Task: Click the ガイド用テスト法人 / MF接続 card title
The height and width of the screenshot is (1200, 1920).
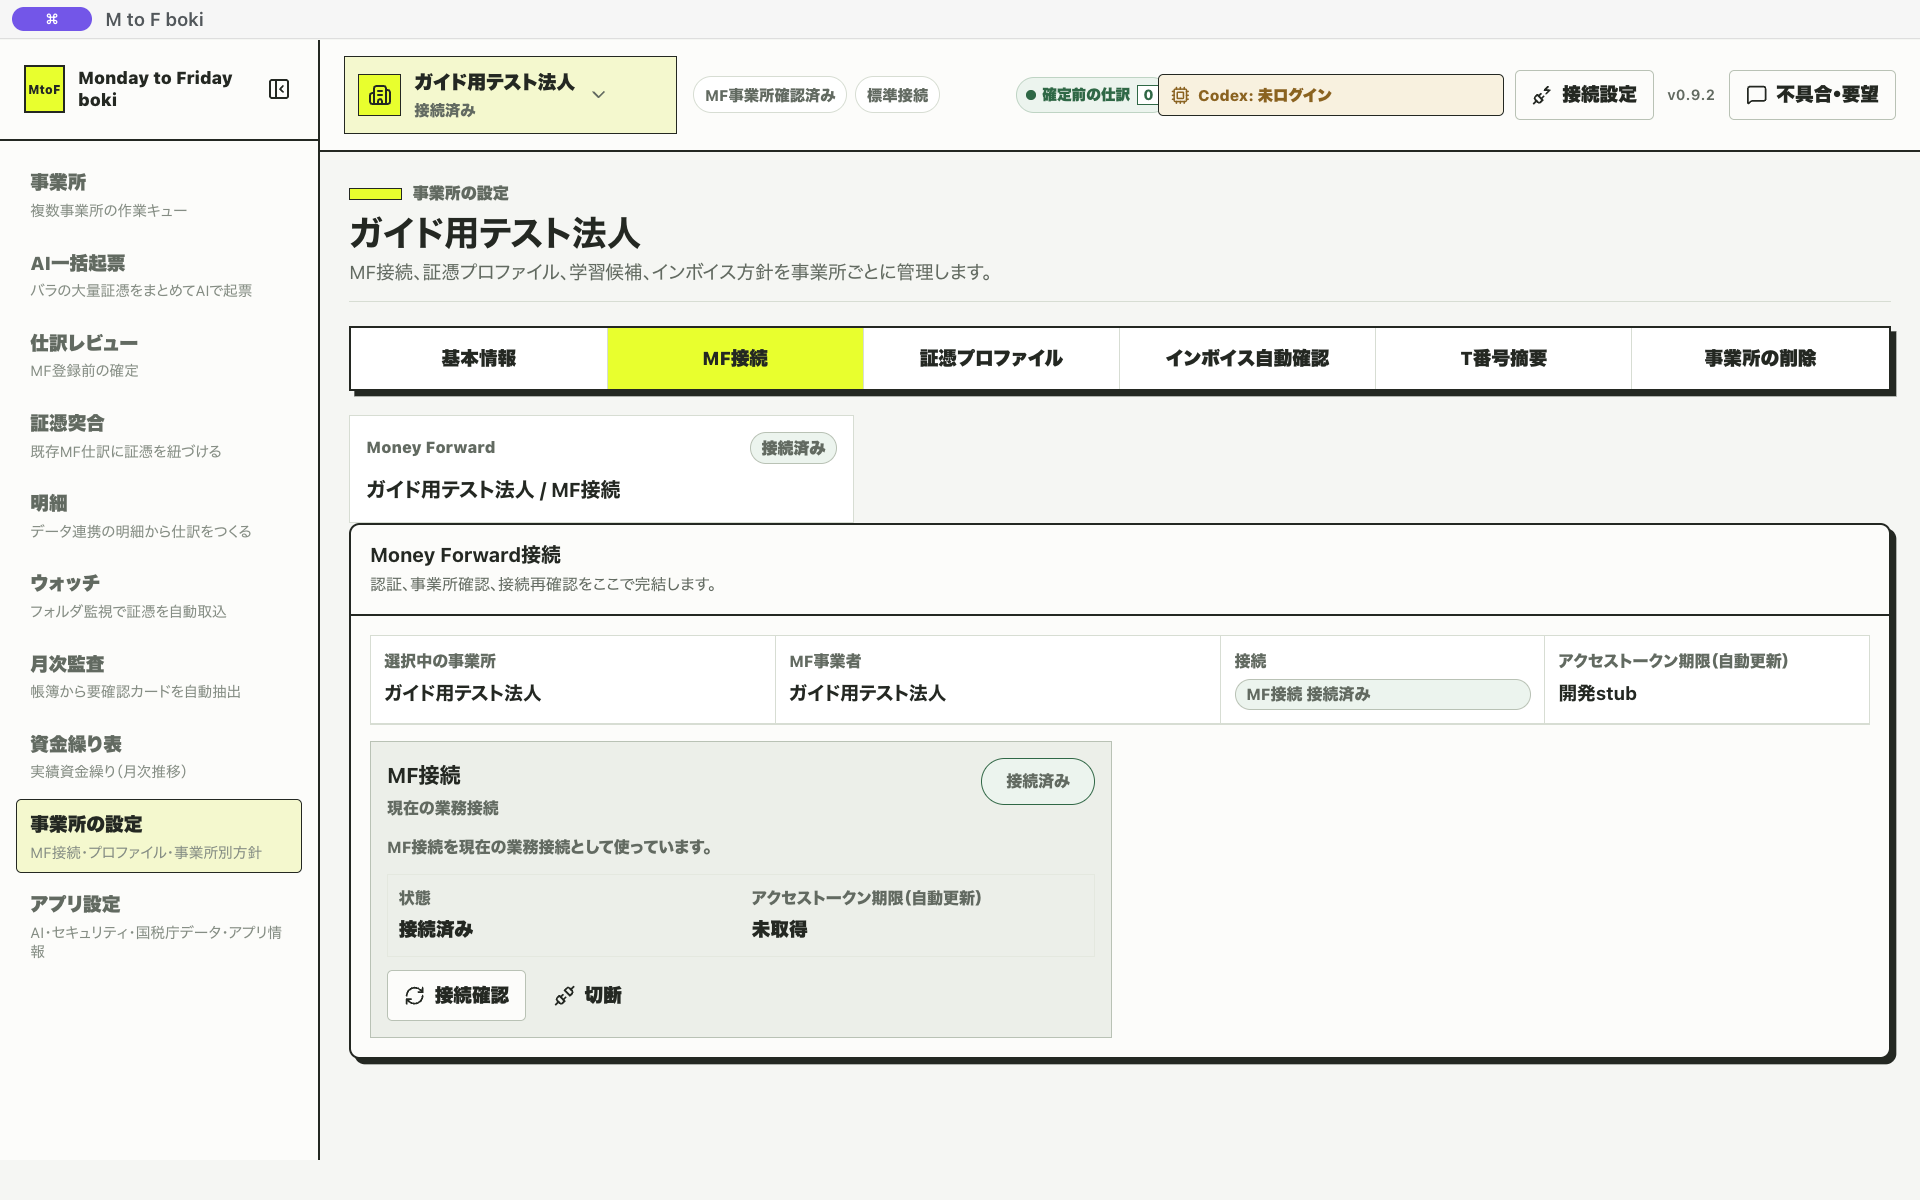Action: click(493, 490)
